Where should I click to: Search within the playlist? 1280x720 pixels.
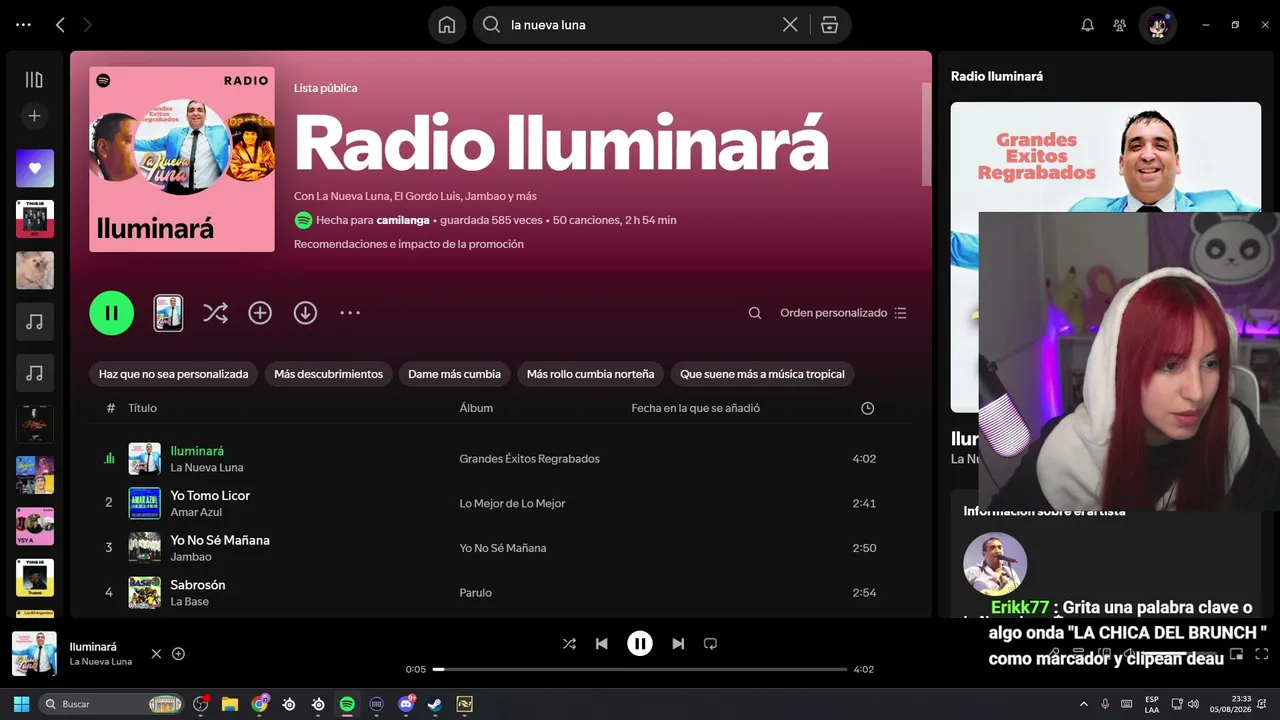click(755, 313)
